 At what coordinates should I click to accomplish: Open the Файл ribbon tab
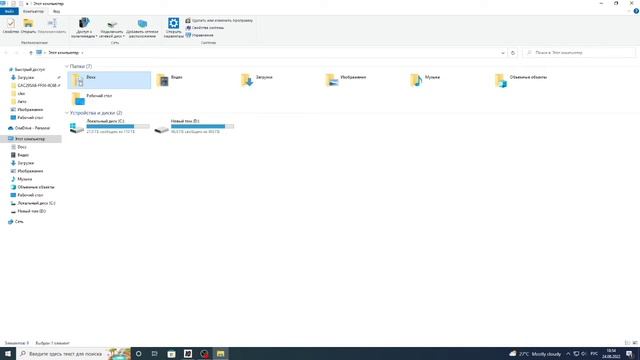(9, 11)
